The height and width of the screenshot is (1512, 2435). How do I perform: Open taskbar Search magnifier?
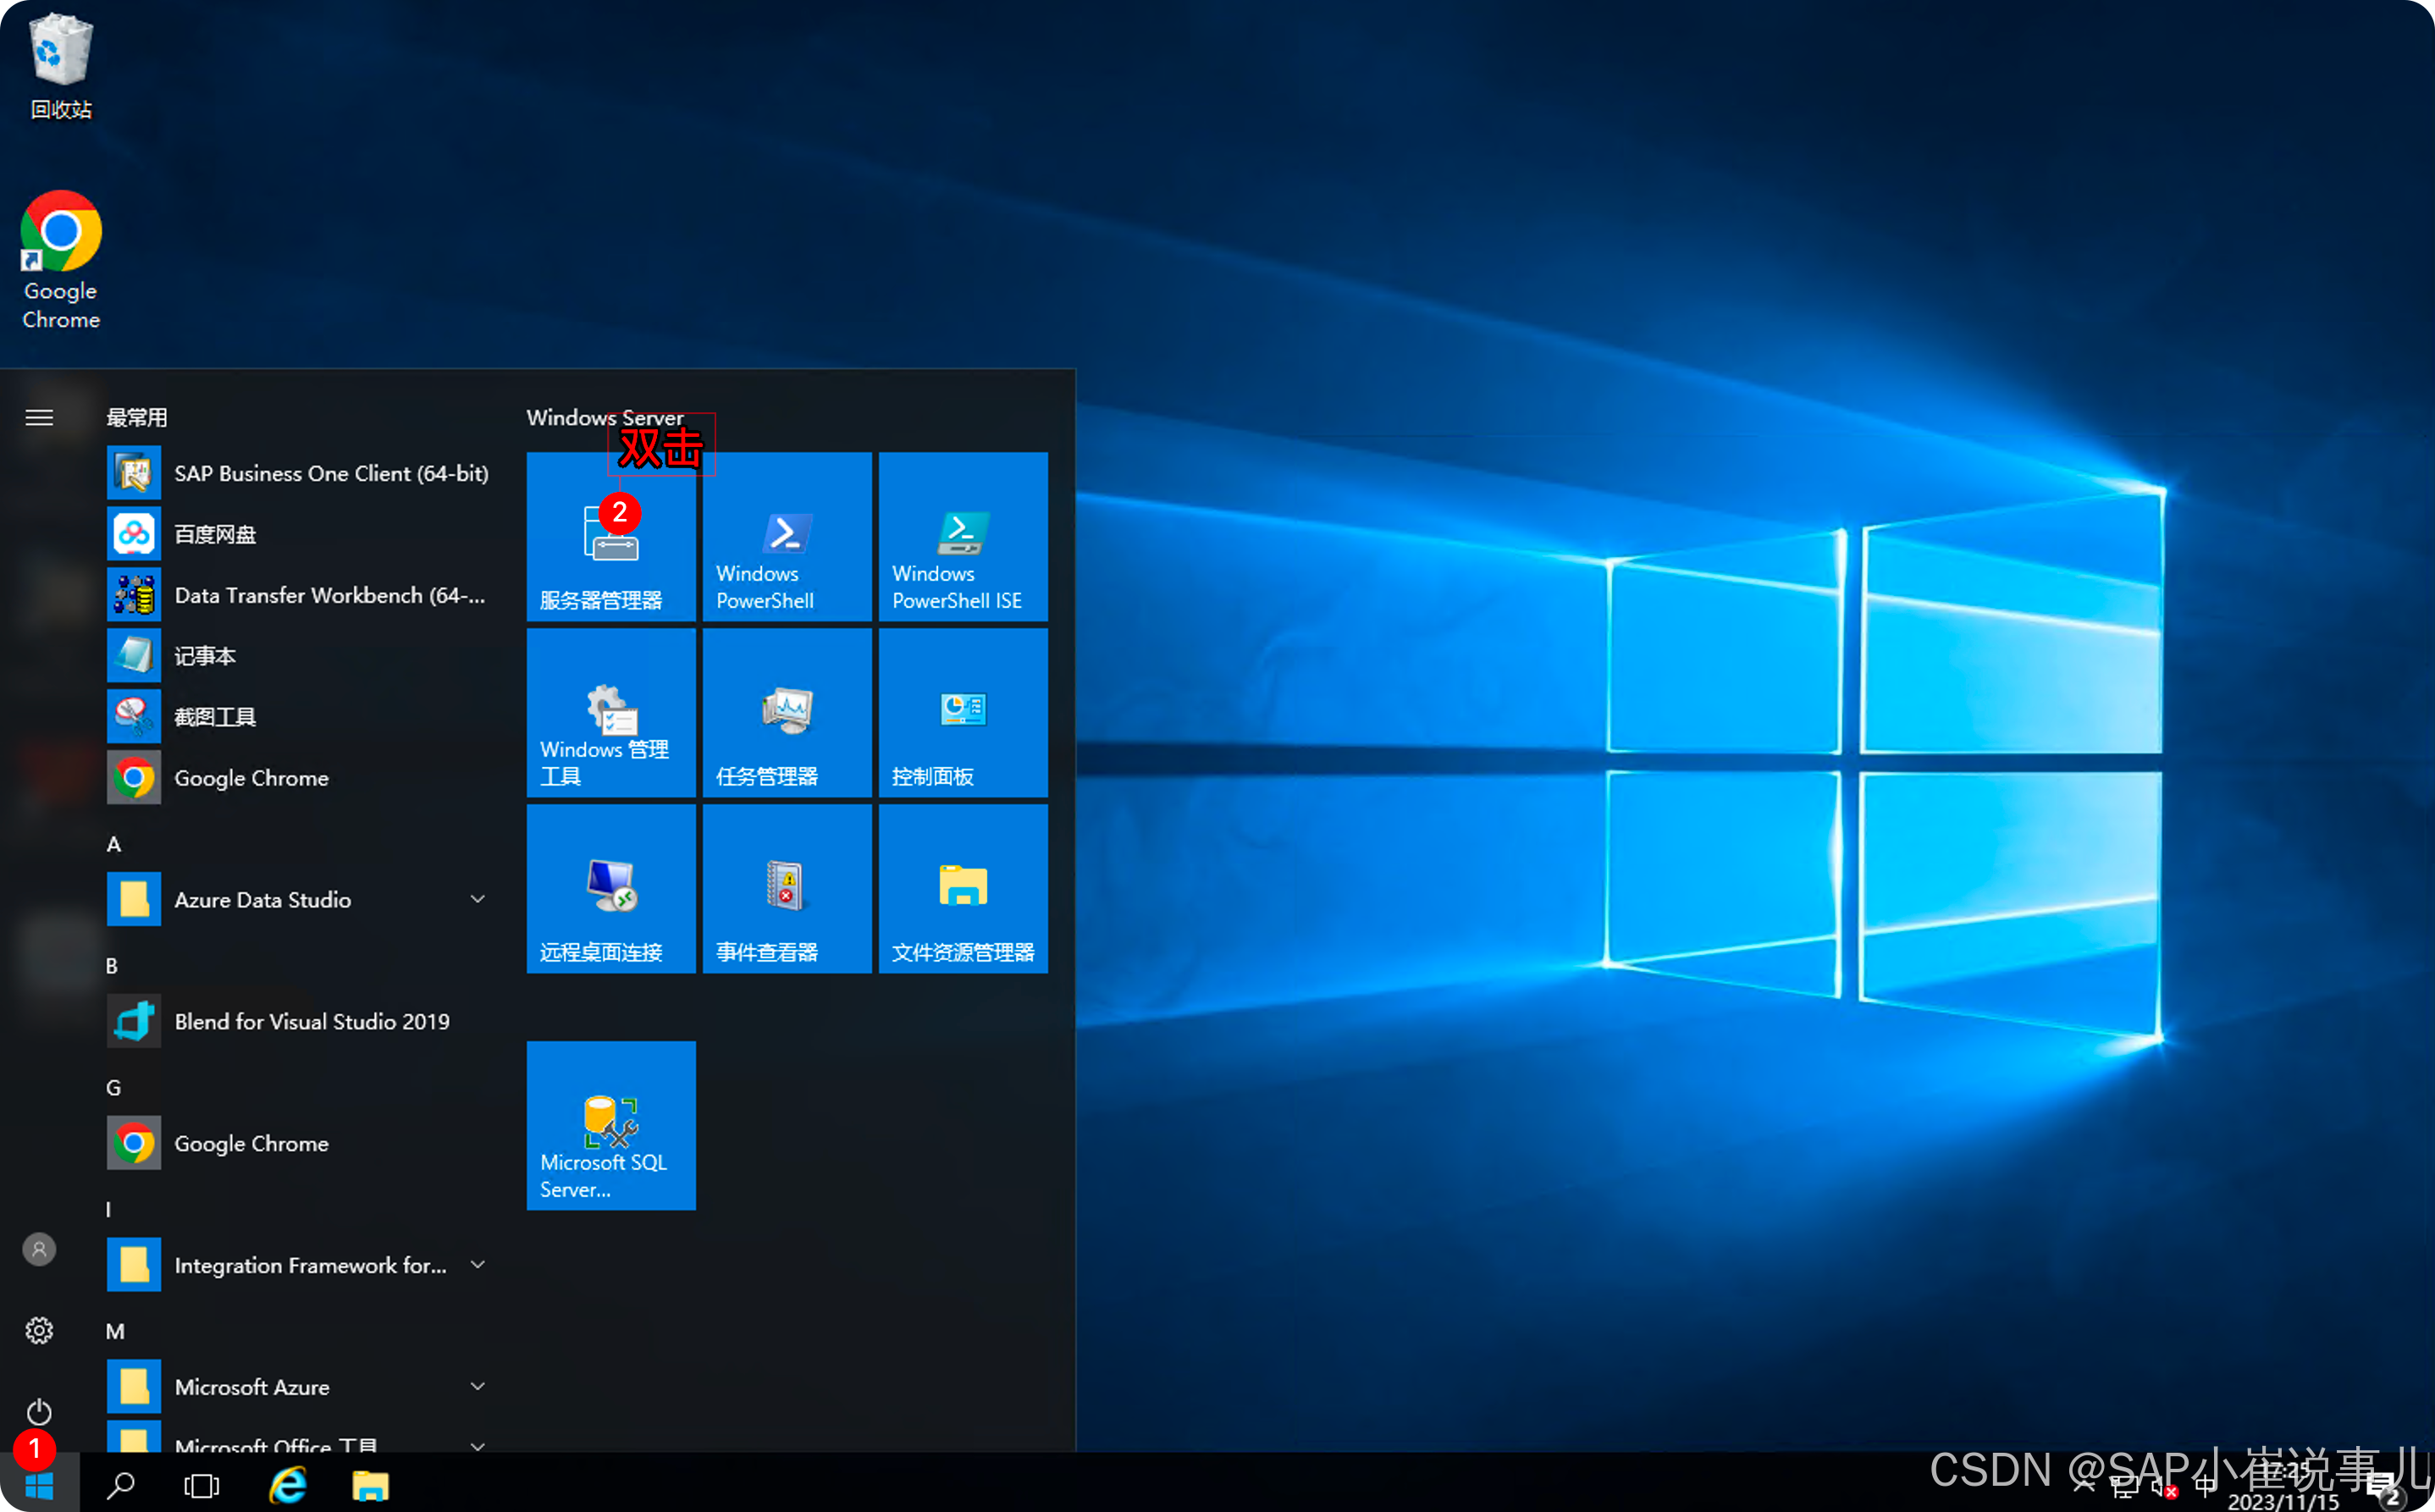point(121,1485)
